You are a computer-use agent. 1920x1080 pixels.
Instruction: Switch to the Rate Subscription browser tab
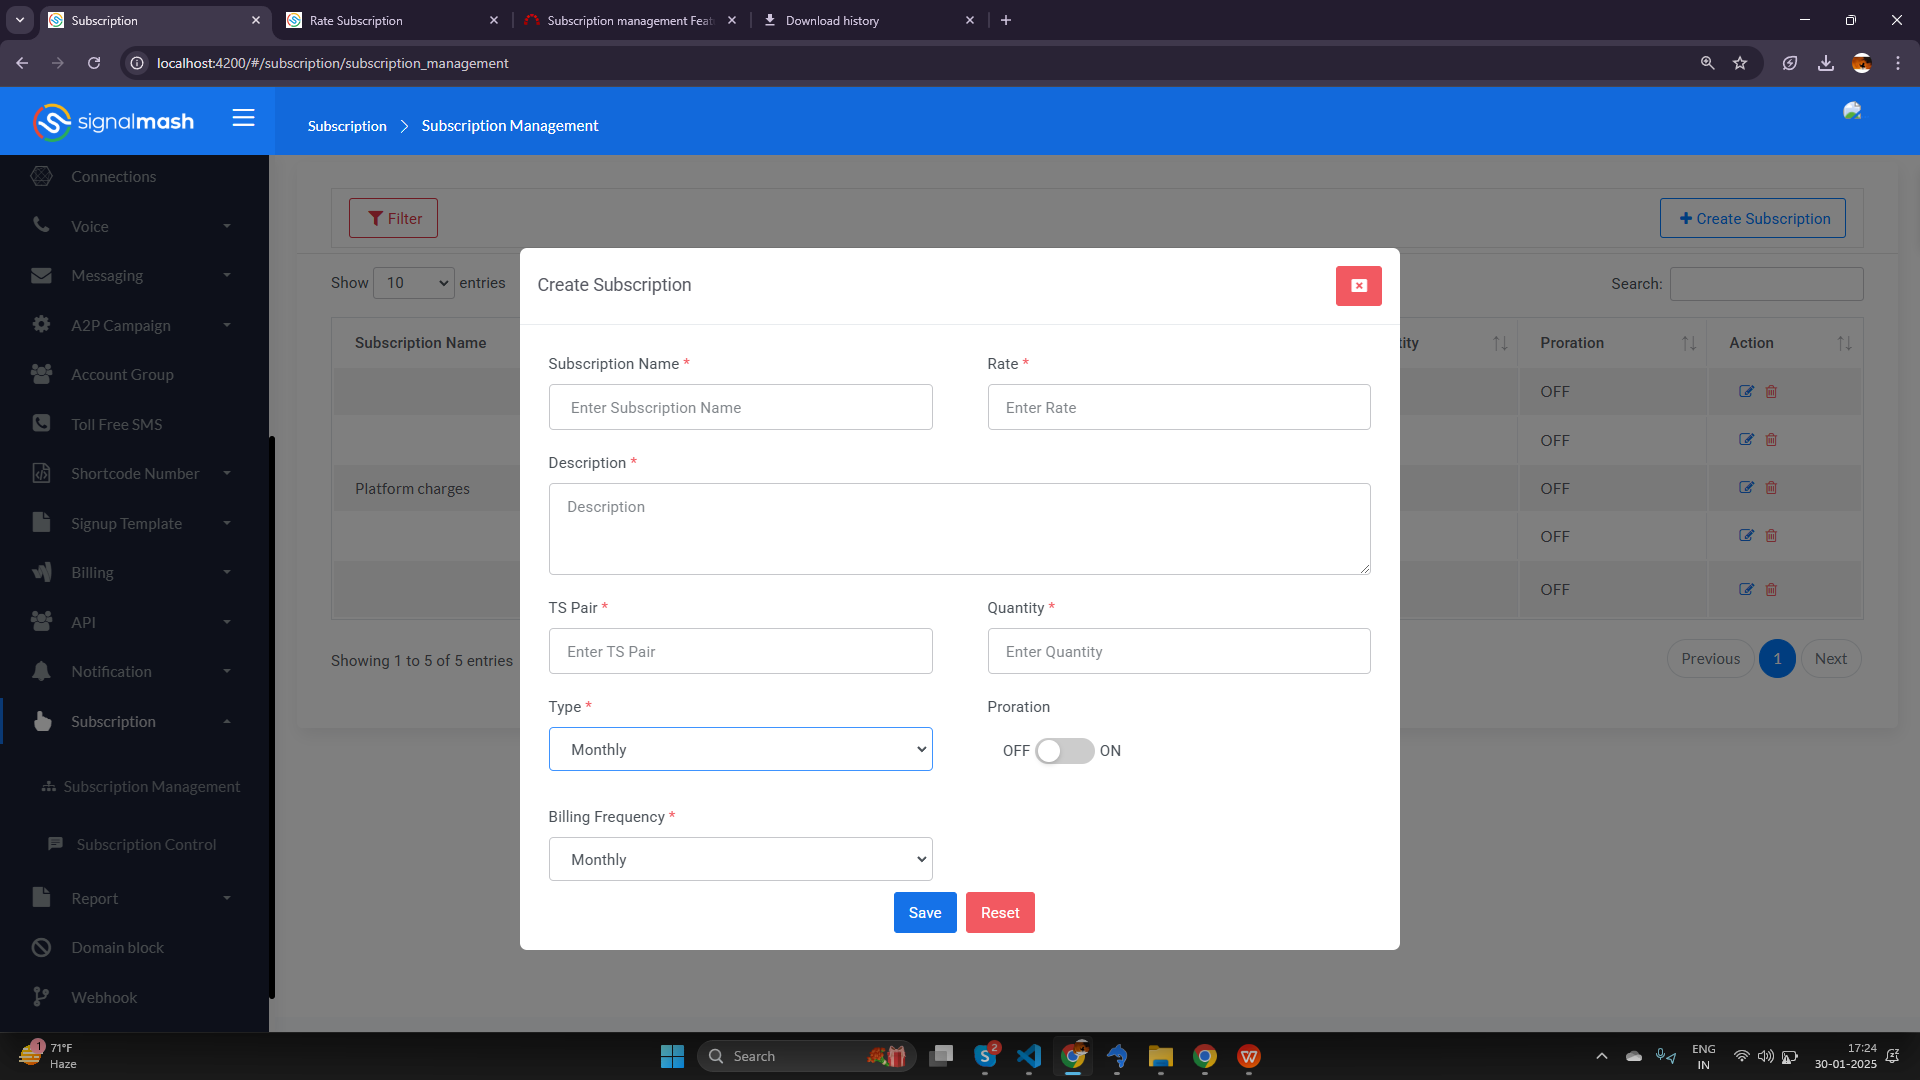point(390,20)
